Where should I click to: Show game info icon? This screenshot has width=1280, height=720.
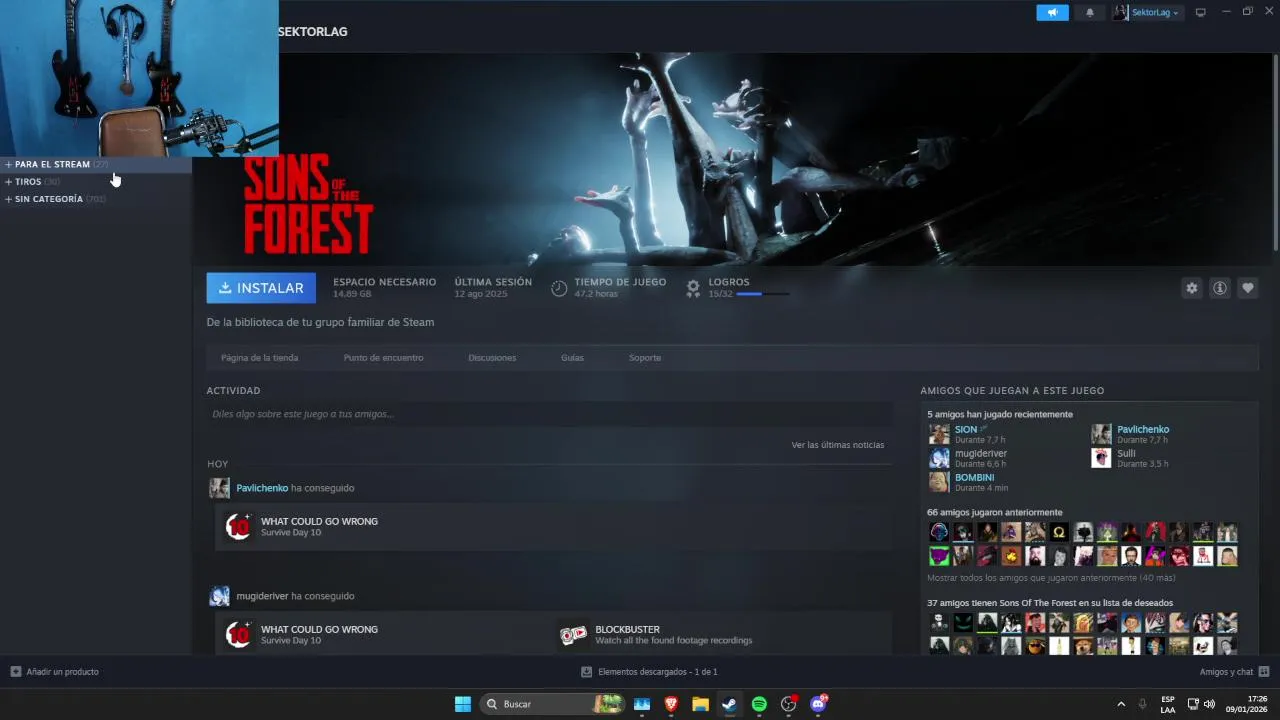[1220, 288]
